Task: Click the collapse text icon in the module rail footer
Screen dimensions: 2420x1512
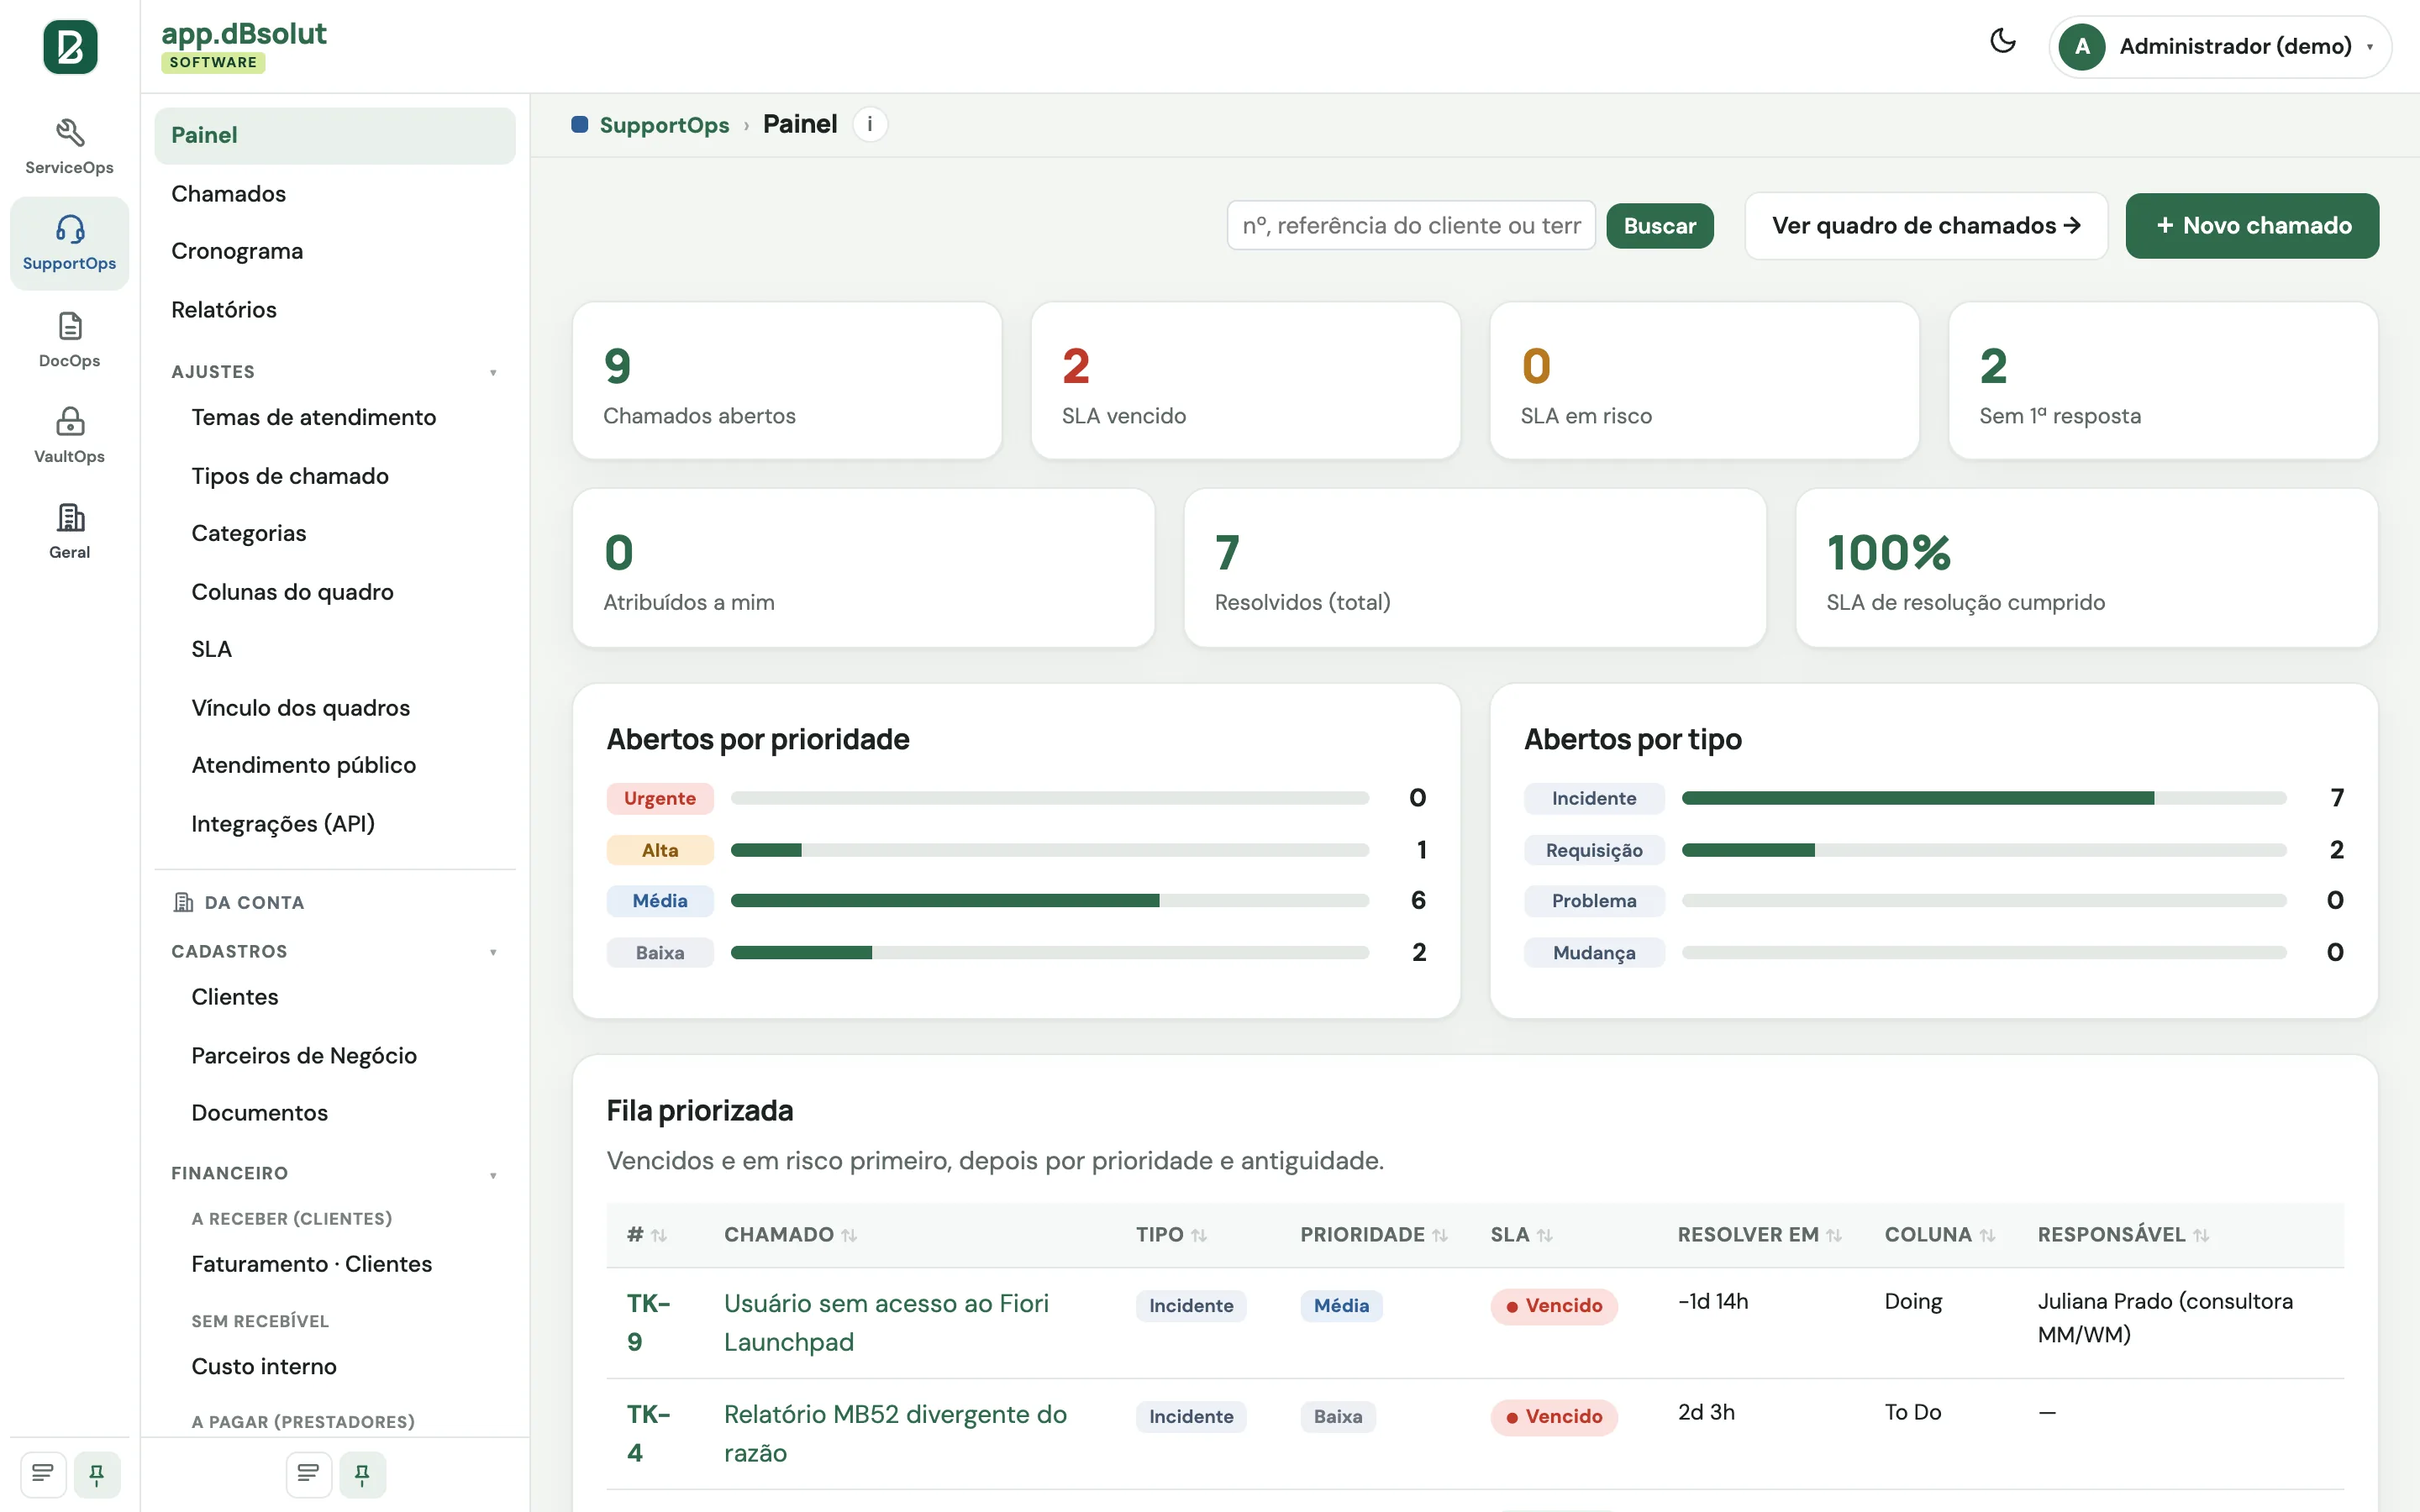Action: 43,1474
